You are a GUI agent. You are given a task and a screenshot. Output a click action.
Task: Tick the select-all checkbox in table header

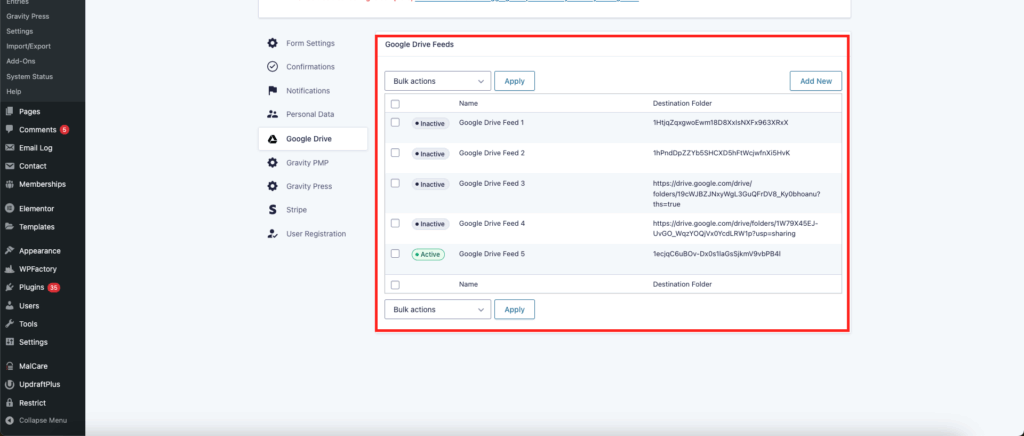pos(395,104)
